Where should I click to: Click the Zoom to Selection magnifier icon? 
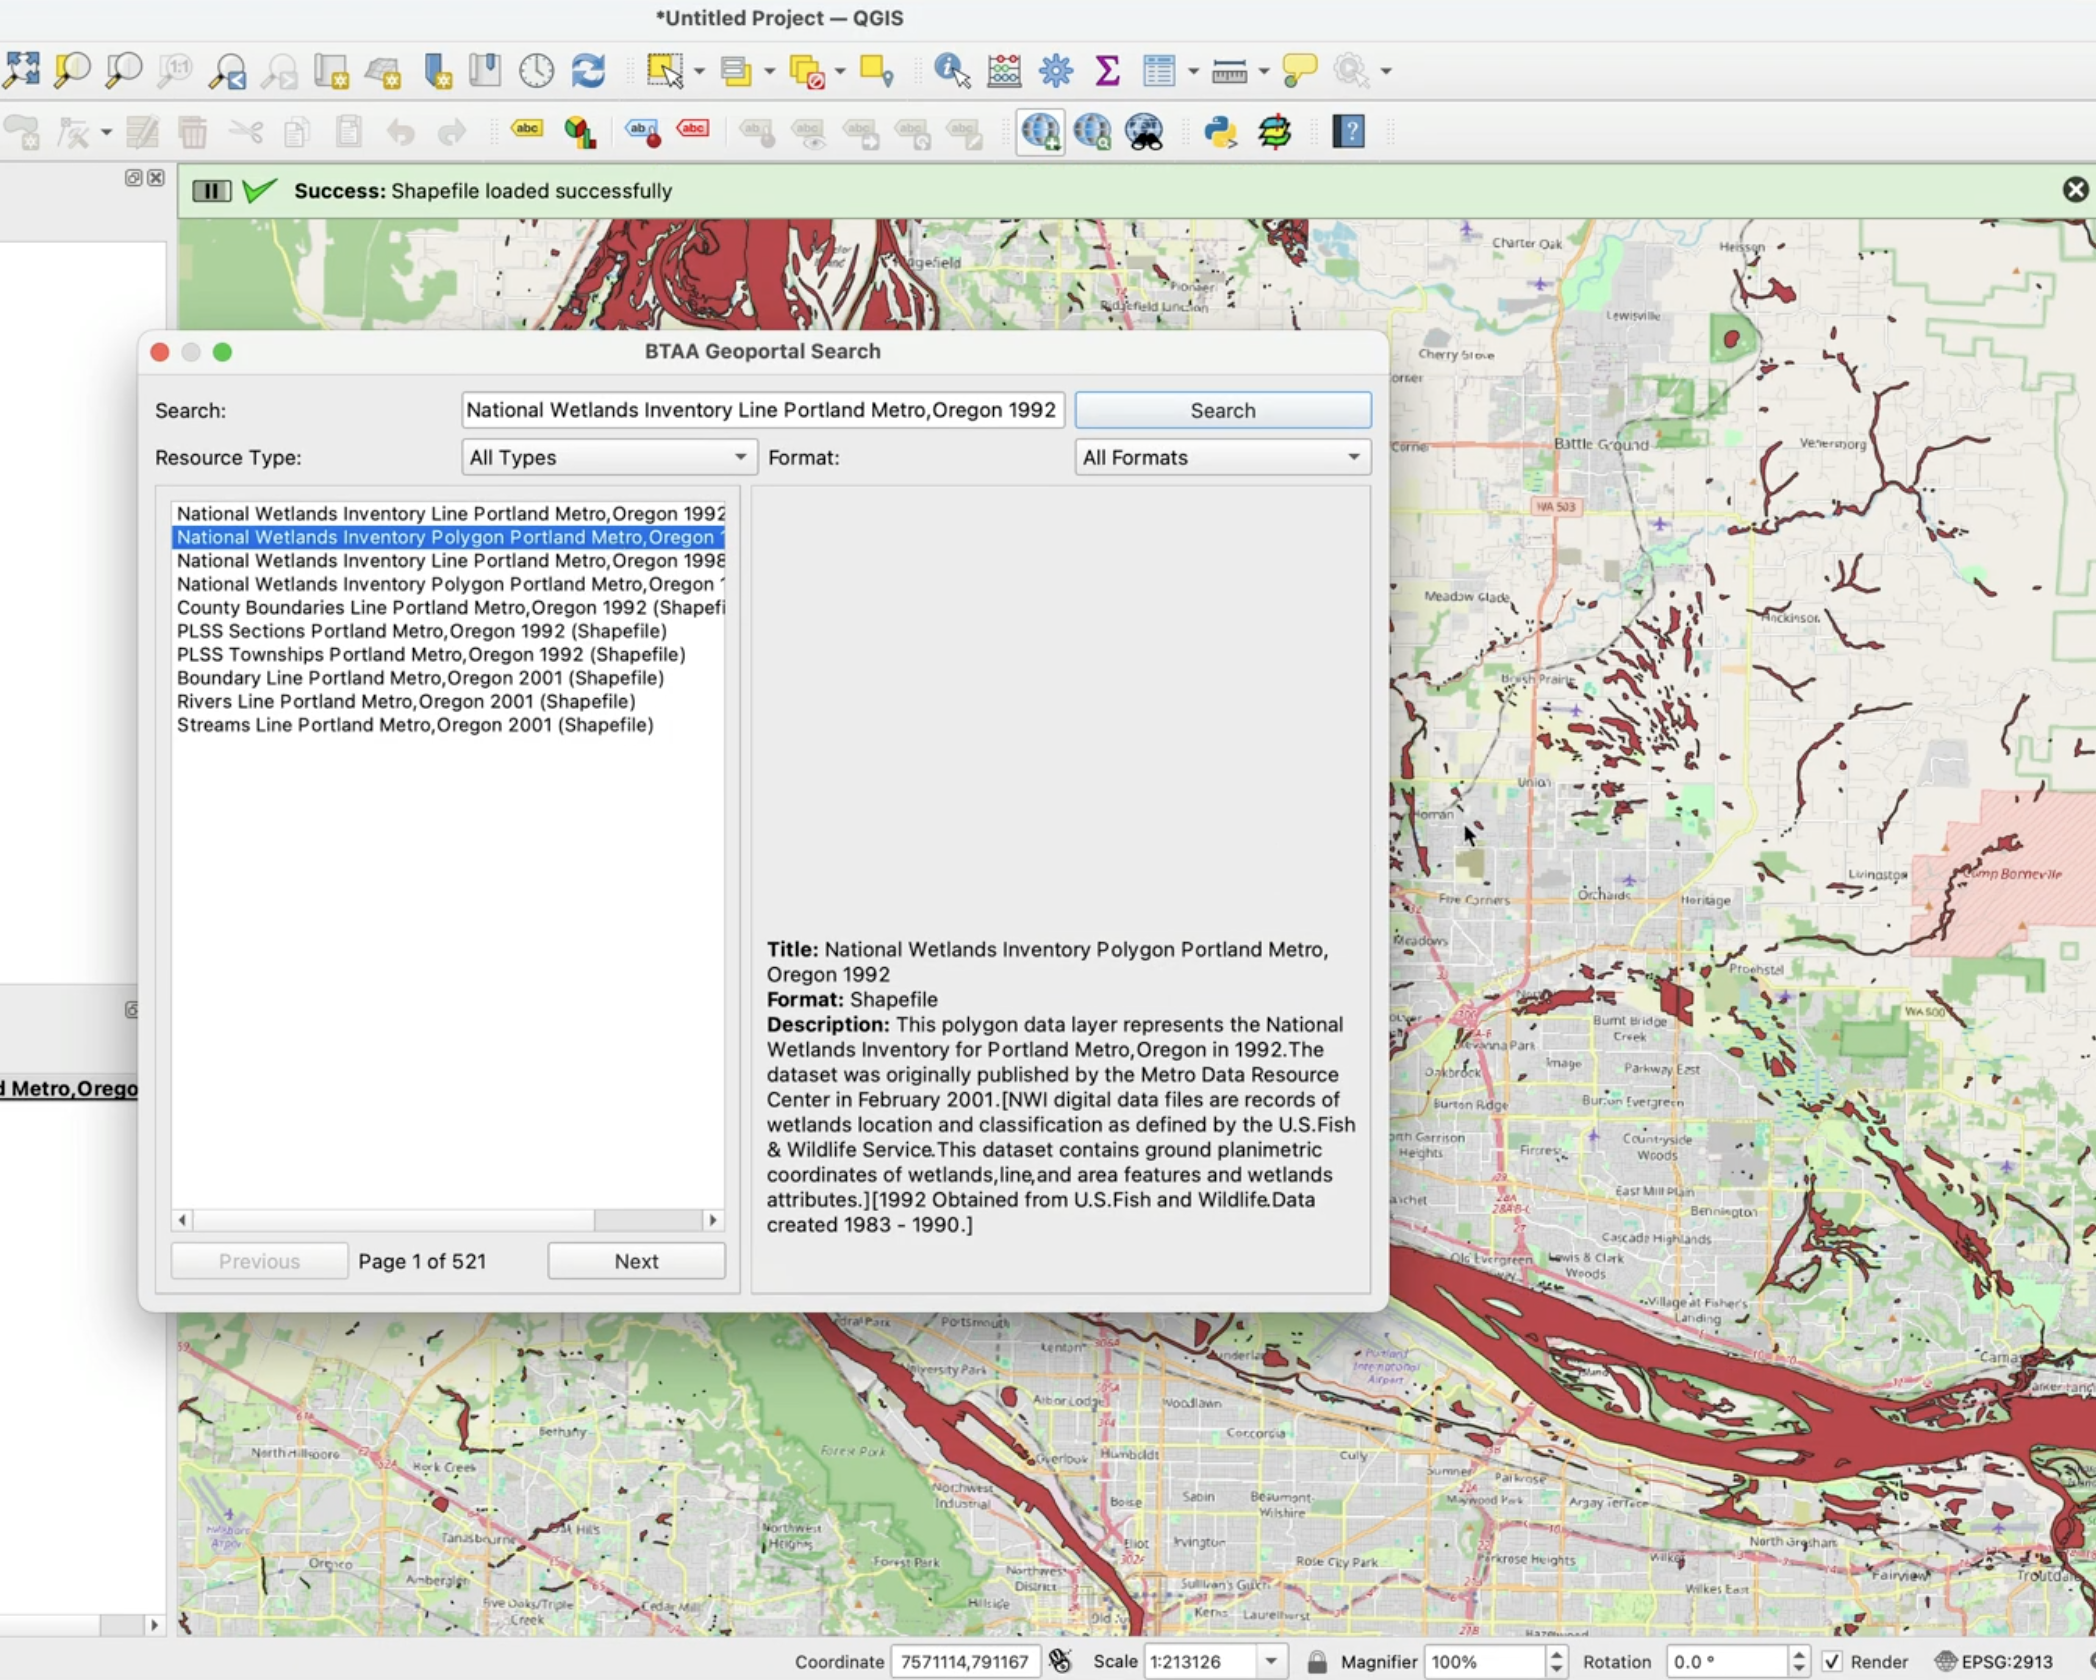pos(72,70)
